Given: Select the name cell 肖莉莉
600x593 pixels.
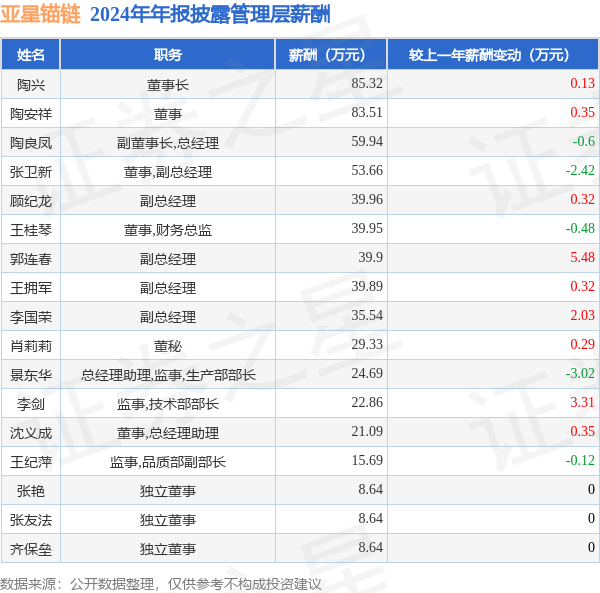Looking at the screenshot, I should (x=31, y=346).
